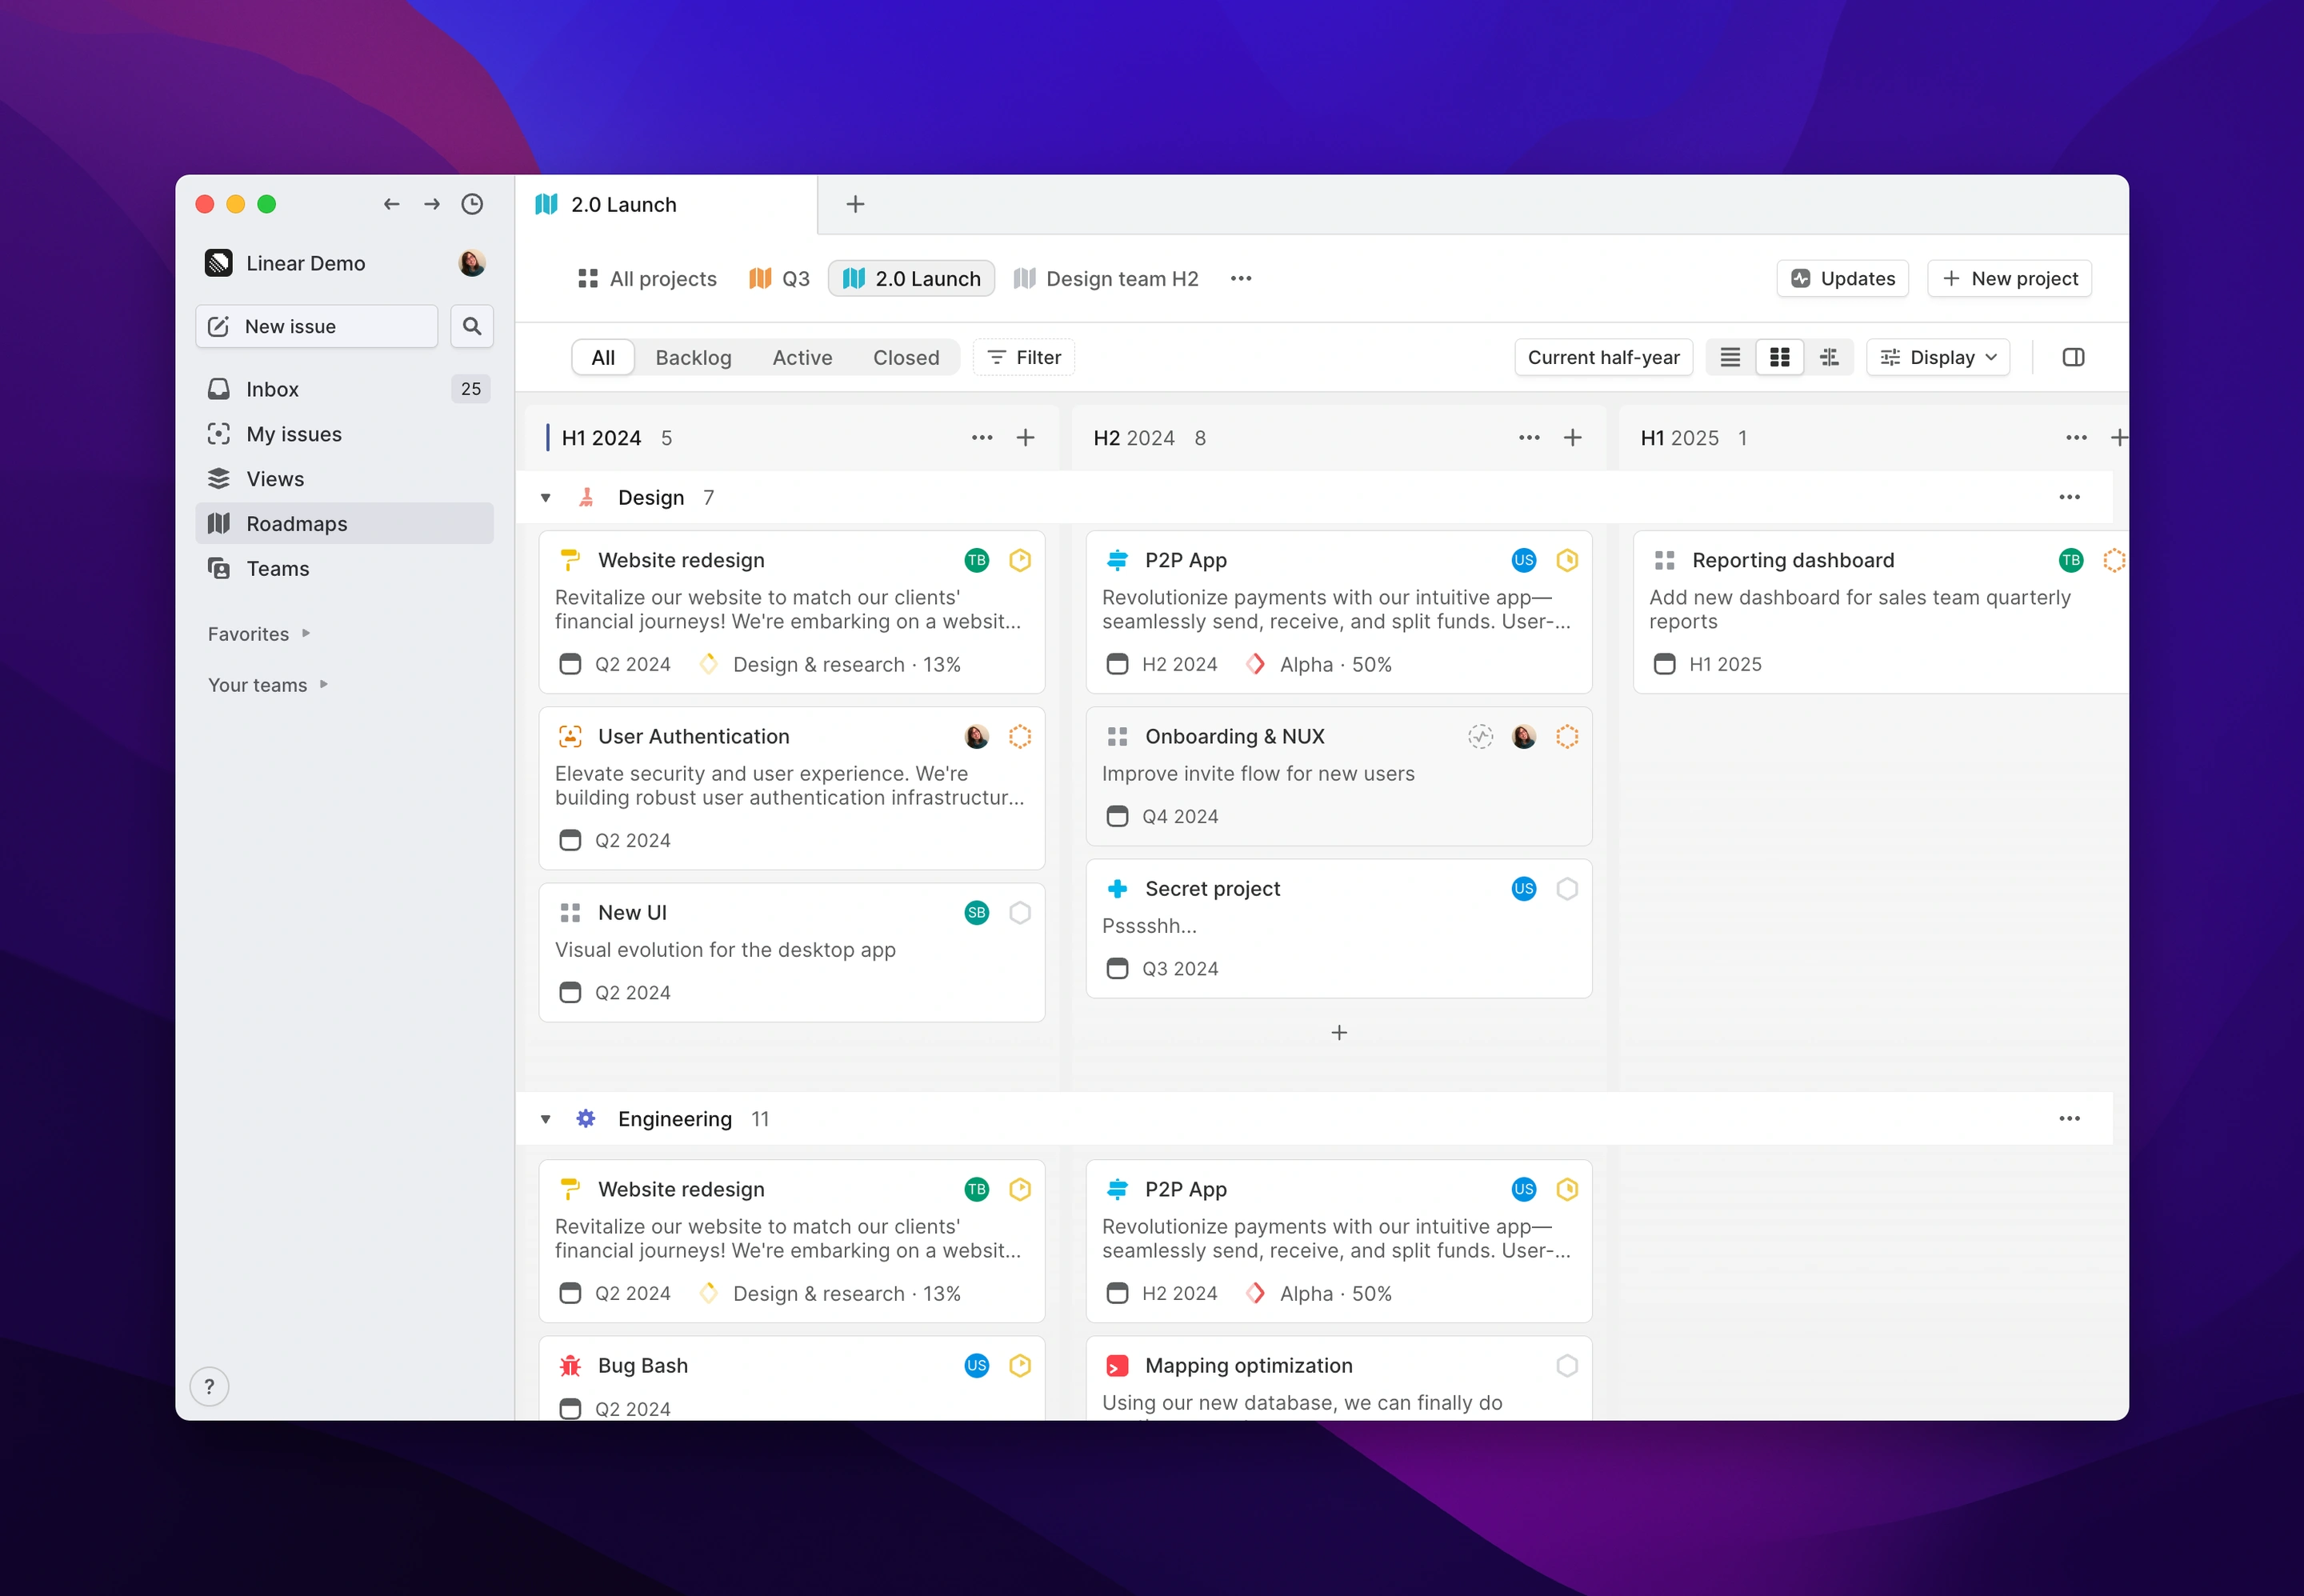
Task: Open My issues in the sidebar
Action: (345, 433)
